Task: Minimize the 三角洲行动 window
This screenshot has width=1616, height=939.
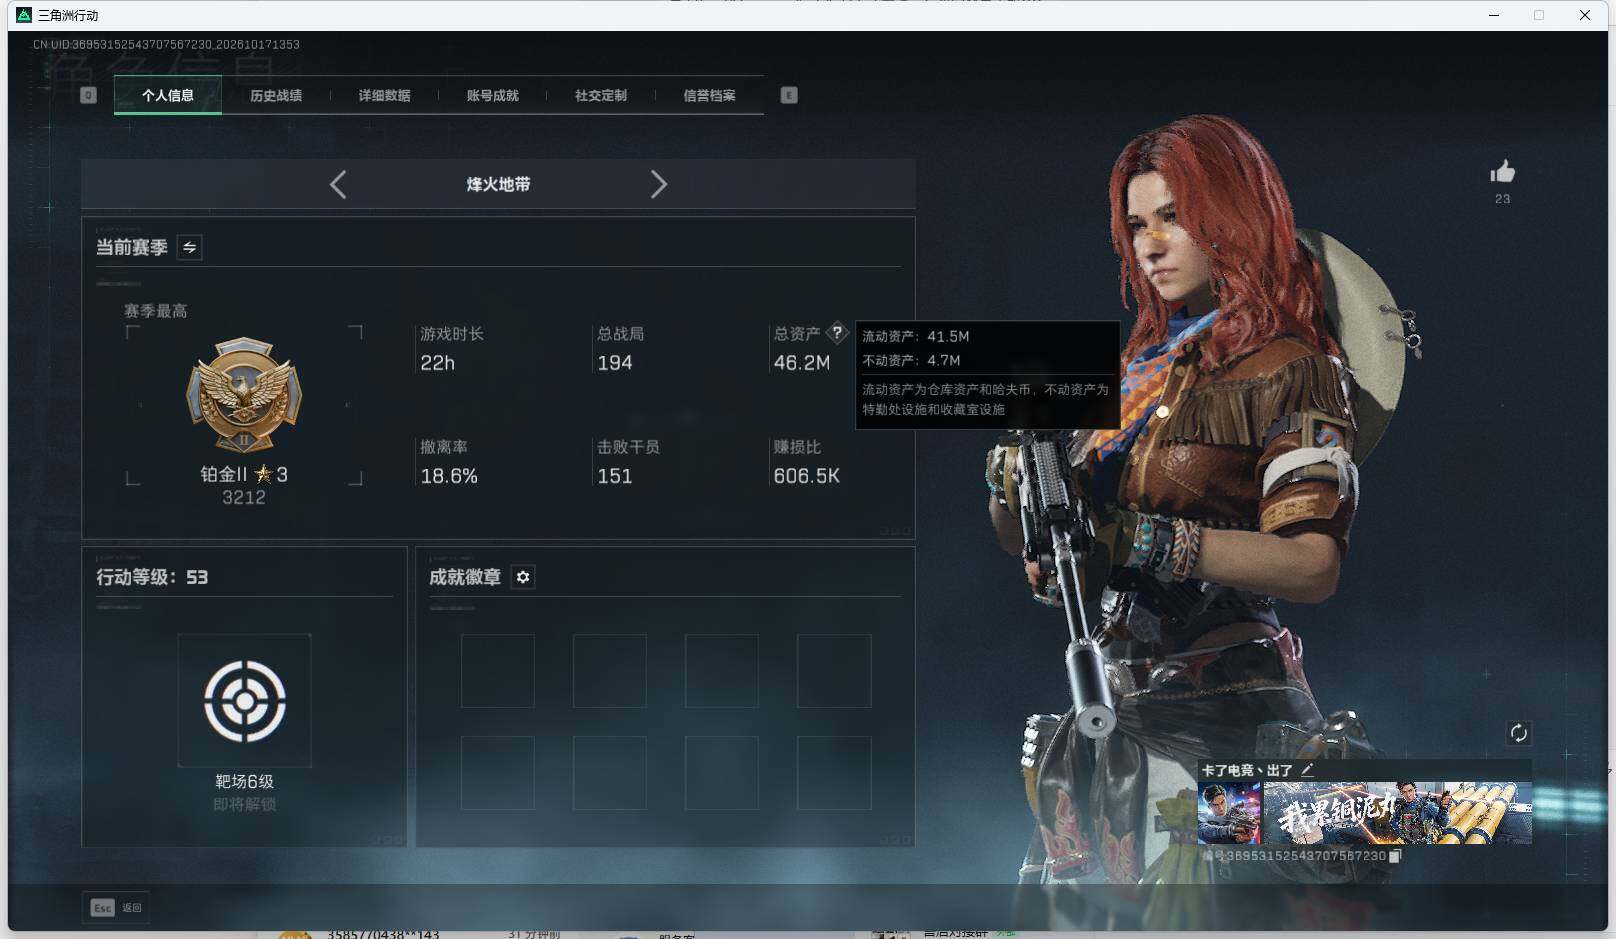Action: point(1494,15)
